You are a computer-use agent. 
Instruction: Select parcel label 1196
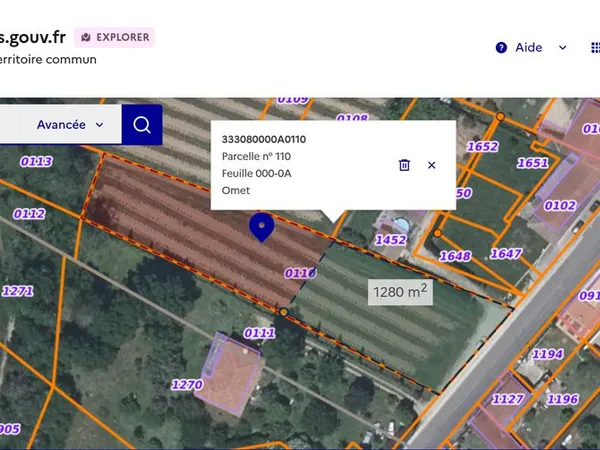[562, 399]
